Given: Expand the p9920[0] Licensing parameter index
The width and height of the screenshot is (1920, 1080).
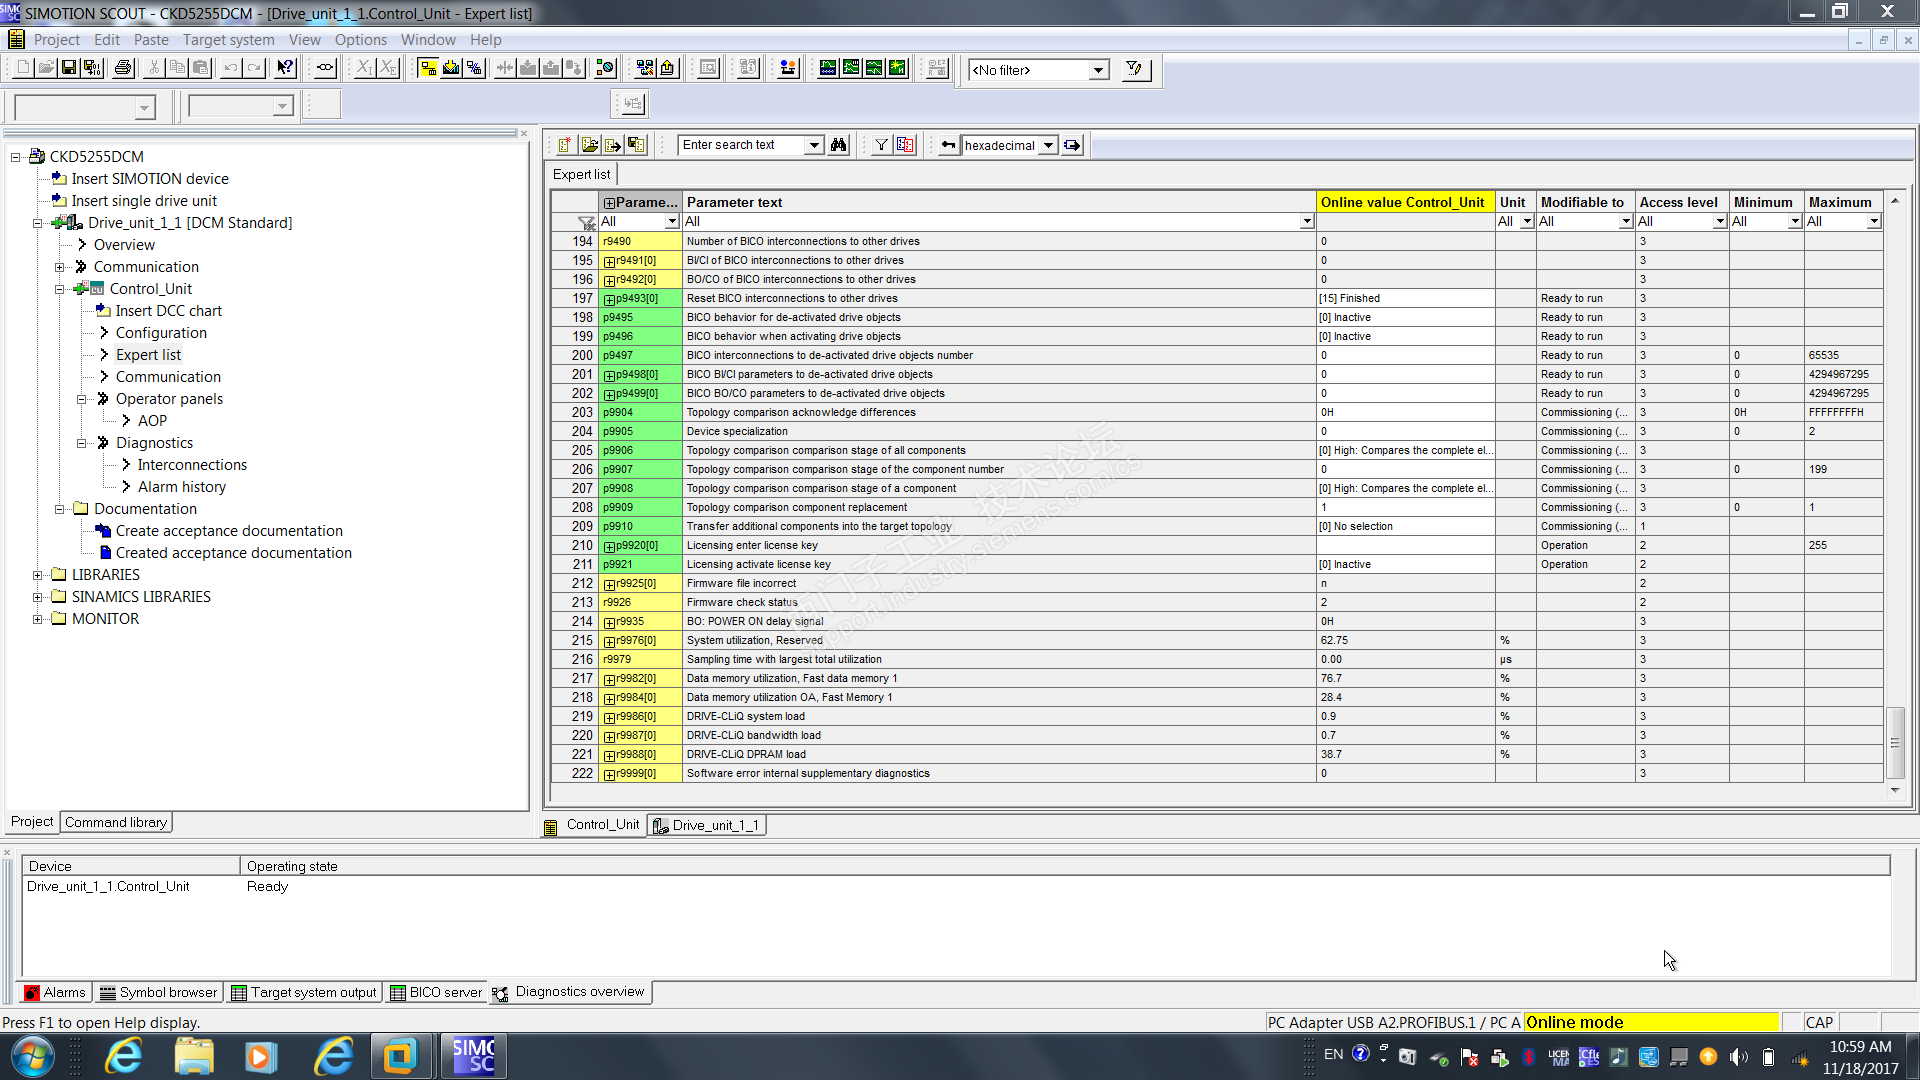Looking at the screenshot, I should tap(609, 547).
